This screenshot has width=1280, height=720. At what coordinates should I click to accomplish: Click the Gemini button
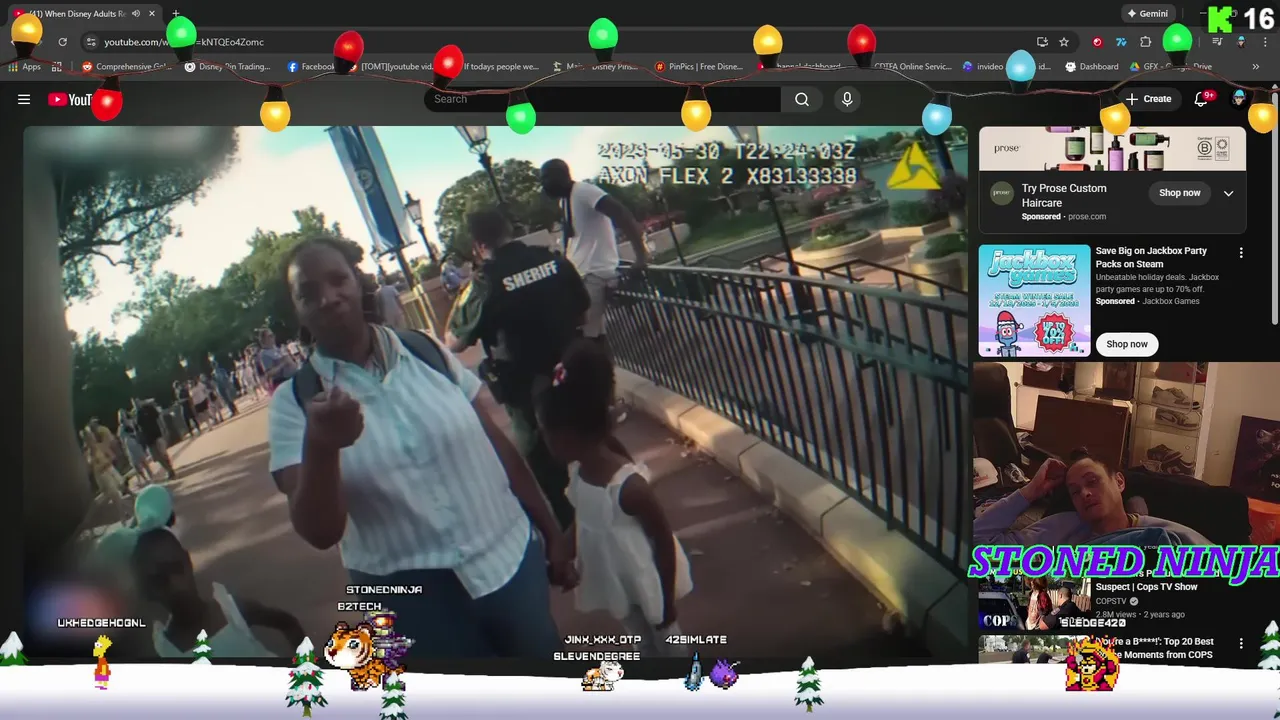[1147, 14]
